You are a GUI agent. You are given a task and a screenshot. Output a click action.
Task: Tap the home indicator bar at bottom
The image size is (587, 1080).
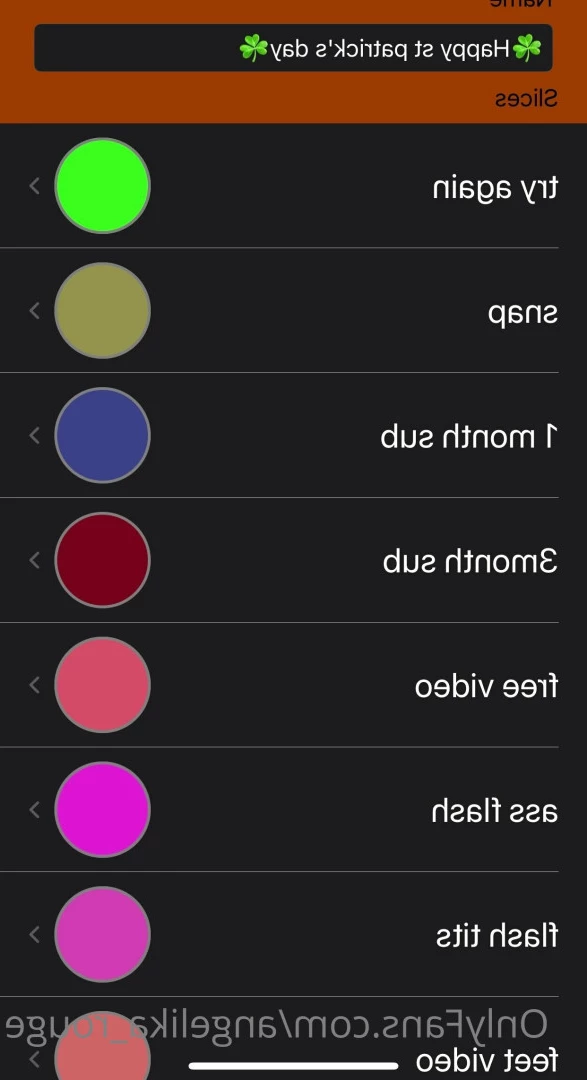(x=294, y=1066)
